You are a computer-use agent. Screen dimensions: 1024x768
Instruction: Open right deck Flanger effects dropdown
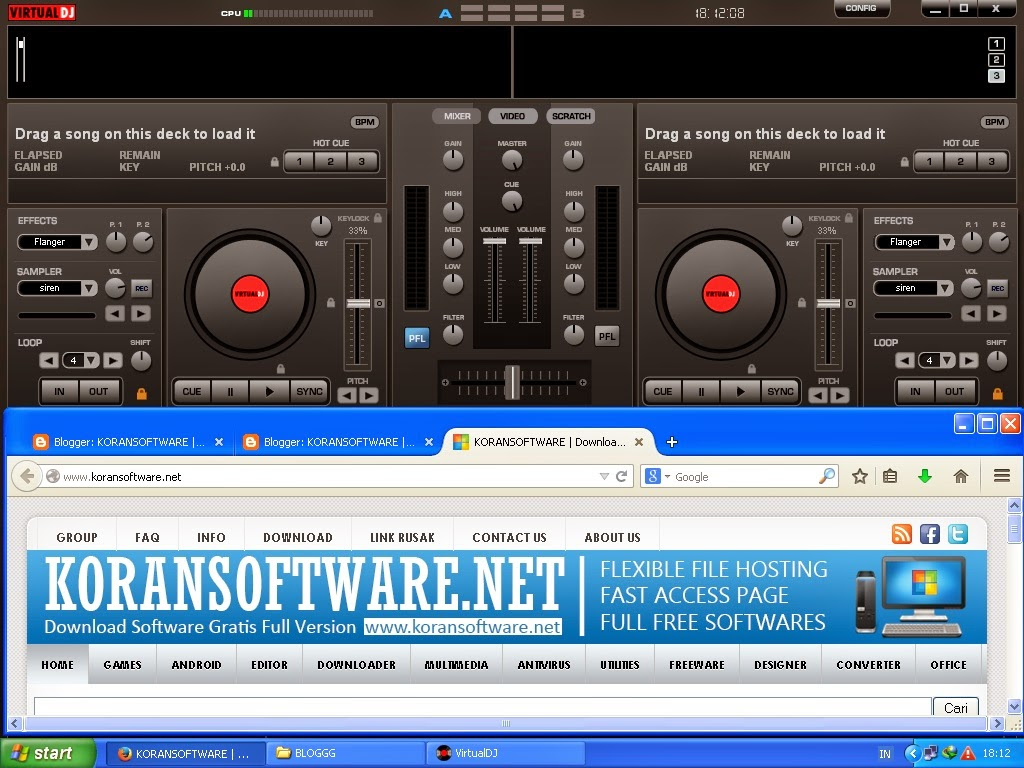(x=946, y=242)
